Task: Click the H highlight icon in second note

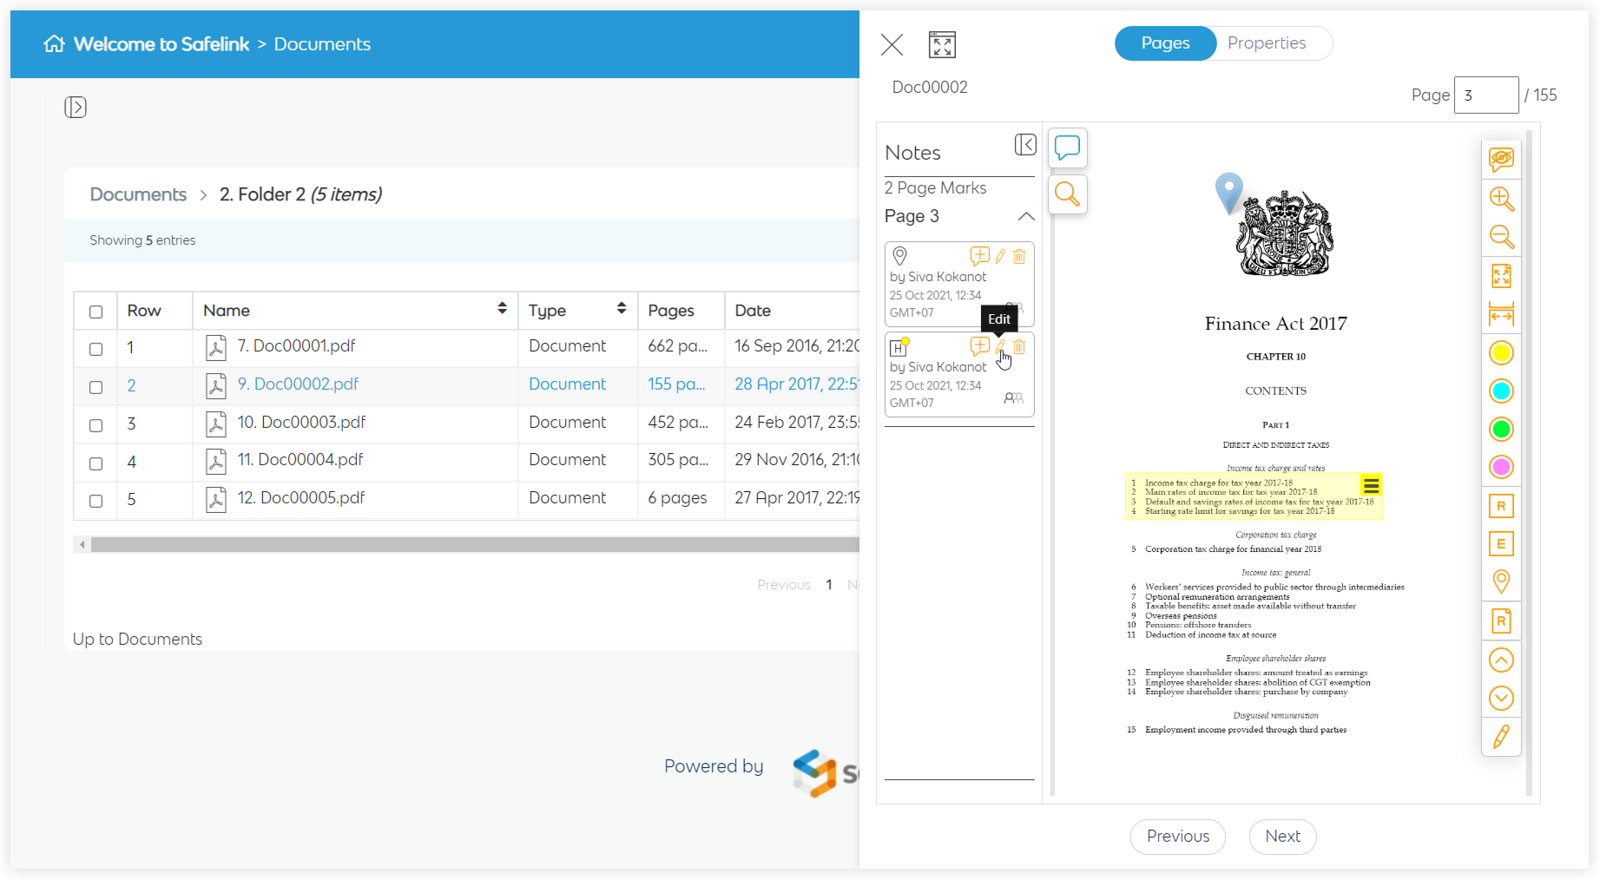Action: tap(899, 347)
